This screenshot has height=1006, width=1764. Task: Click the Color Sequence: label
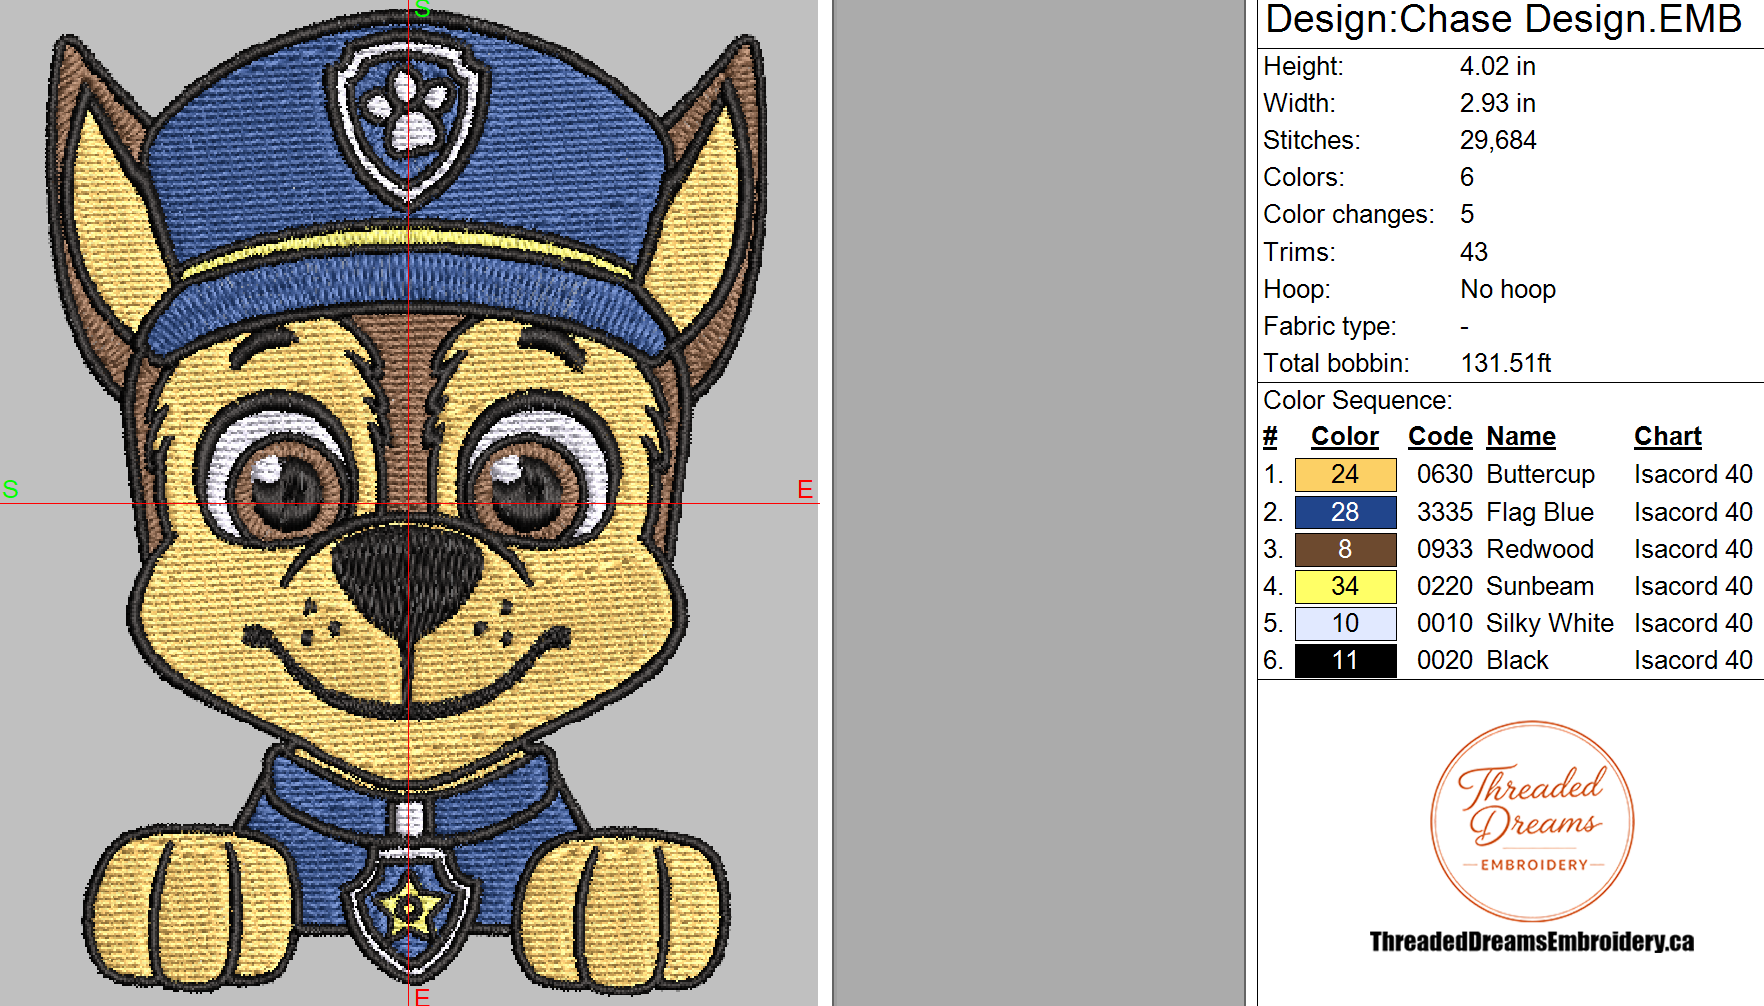click(1358, 400)
